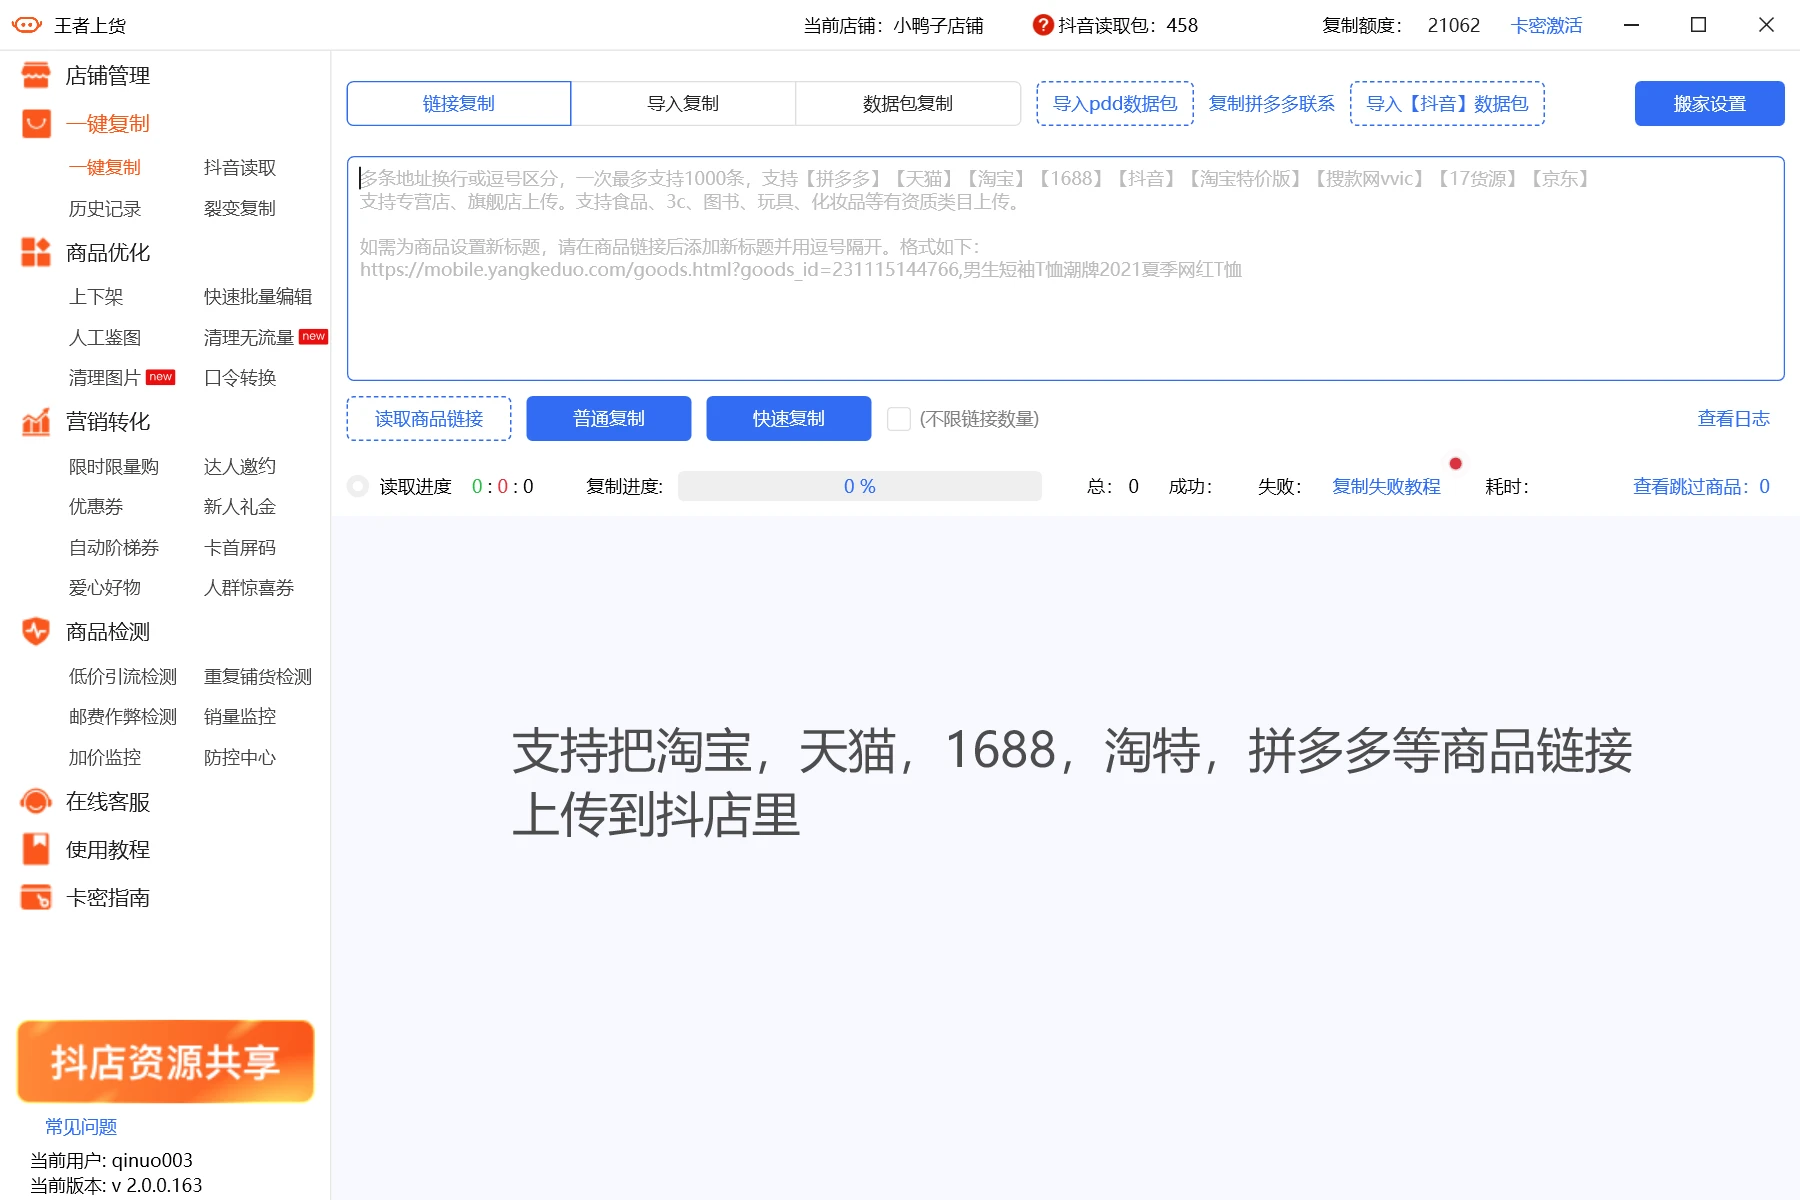Open 快速批量编辑 submenu item
The image size is (1800, 1200).
pos(258,296)
